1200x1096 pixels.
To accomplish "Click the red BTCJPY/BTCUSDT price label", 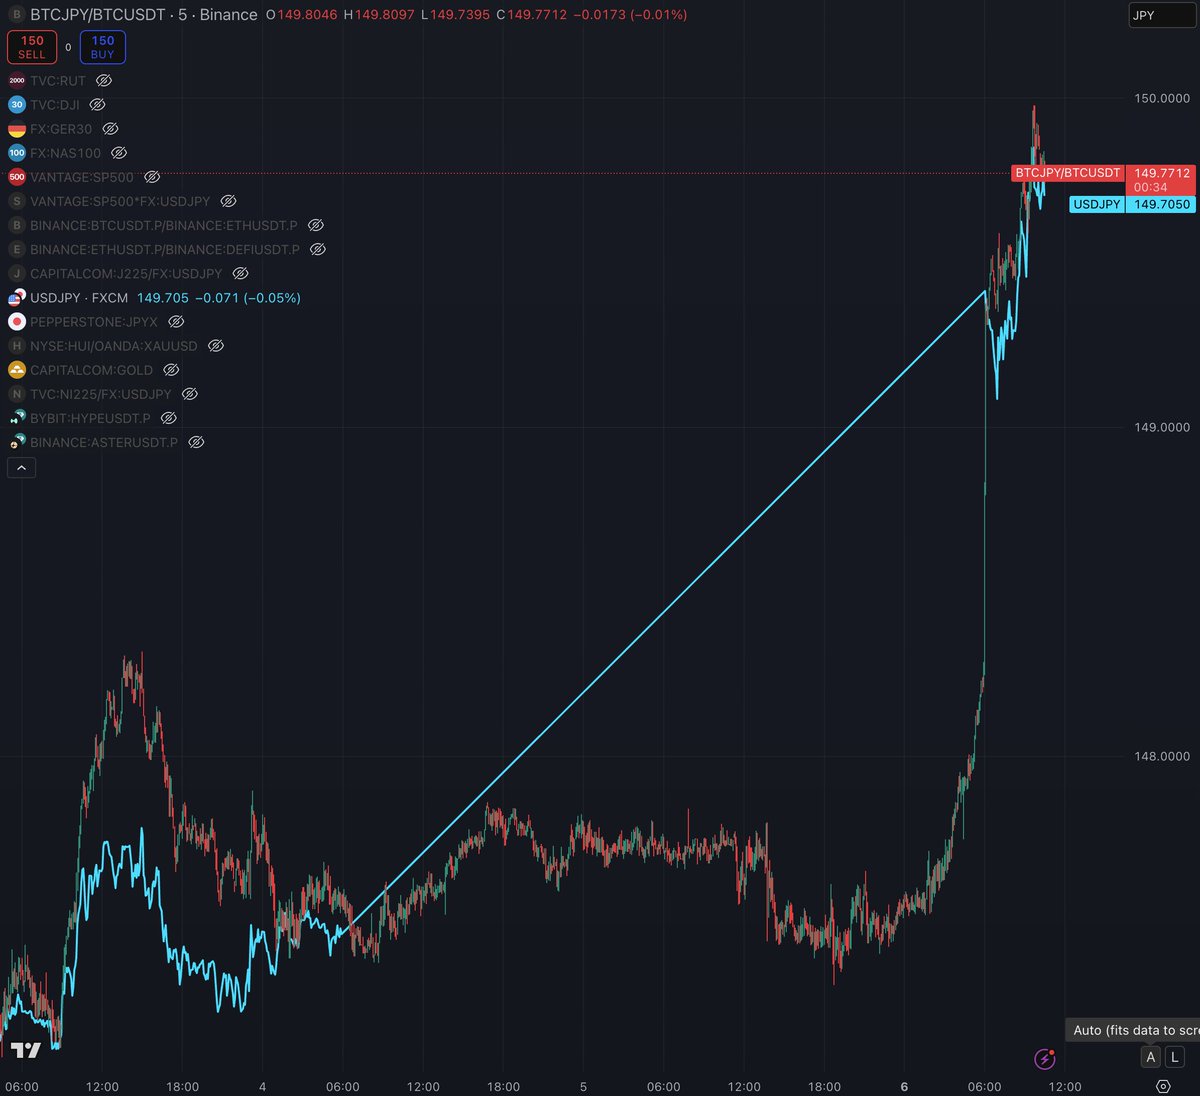I will coord(1068,173).
